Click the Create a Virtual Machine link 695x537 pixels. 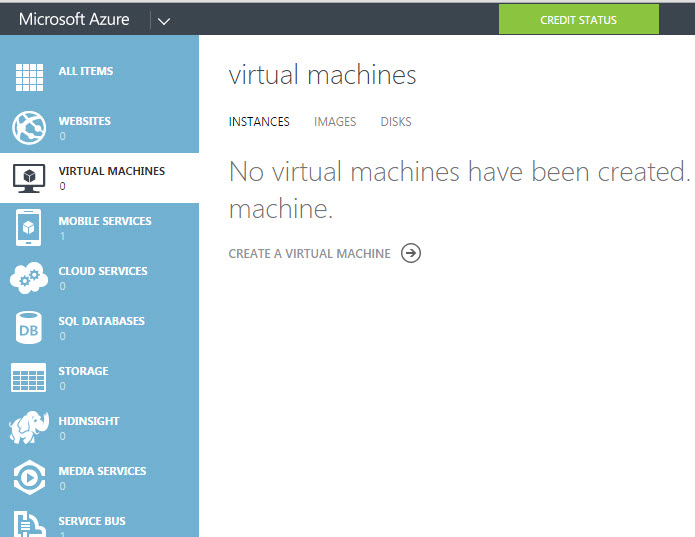(x=309, y=253)
